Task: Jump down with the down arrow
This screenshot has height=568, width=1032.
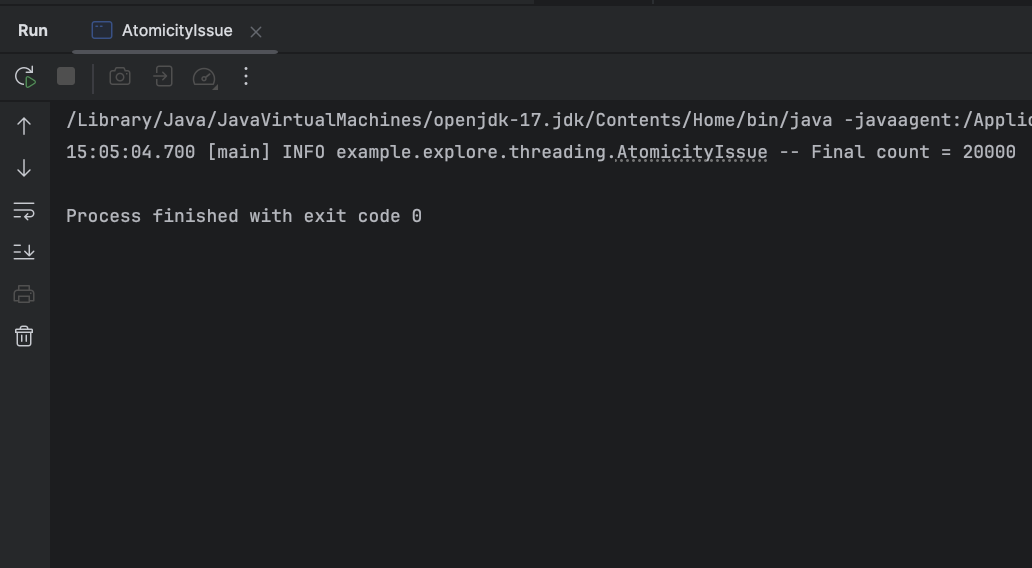Action: [25, 168]
